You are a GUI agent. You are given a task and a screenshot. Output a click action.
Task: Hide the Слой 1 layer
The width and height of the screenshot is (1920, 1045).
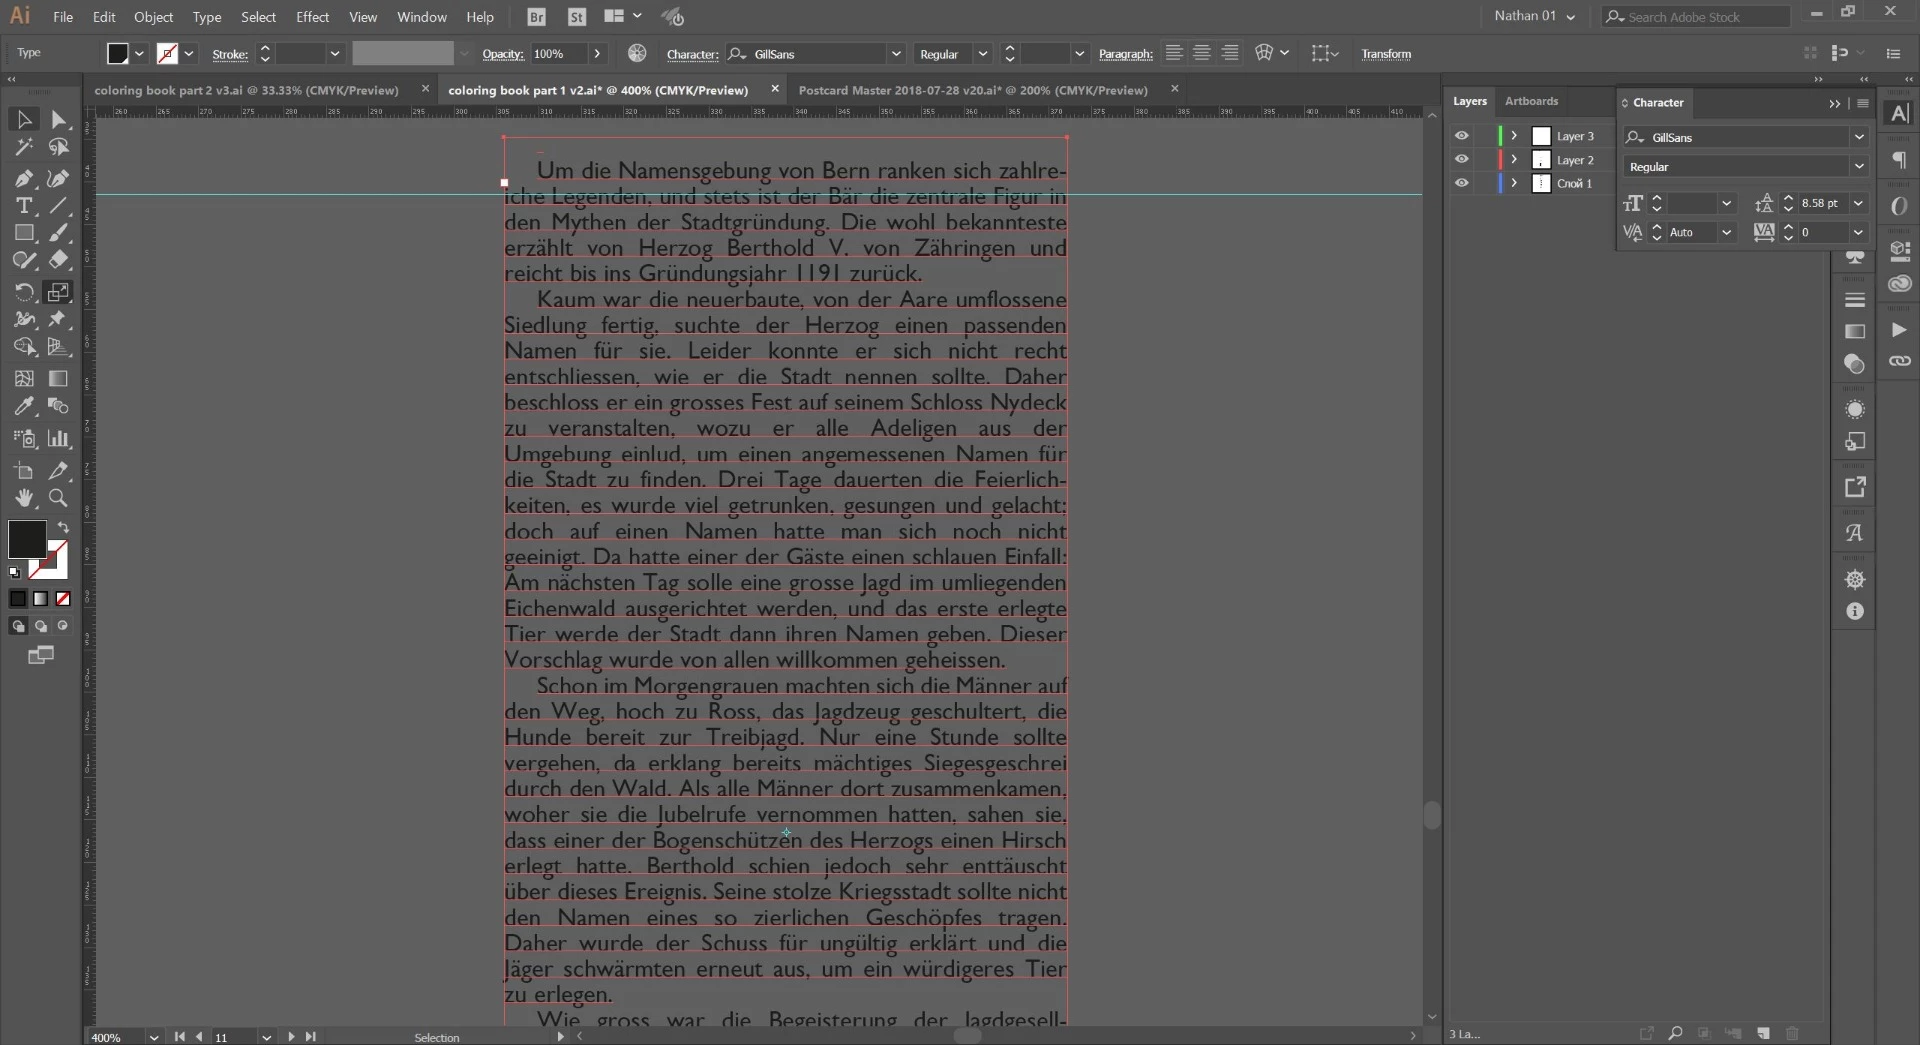1461,183
